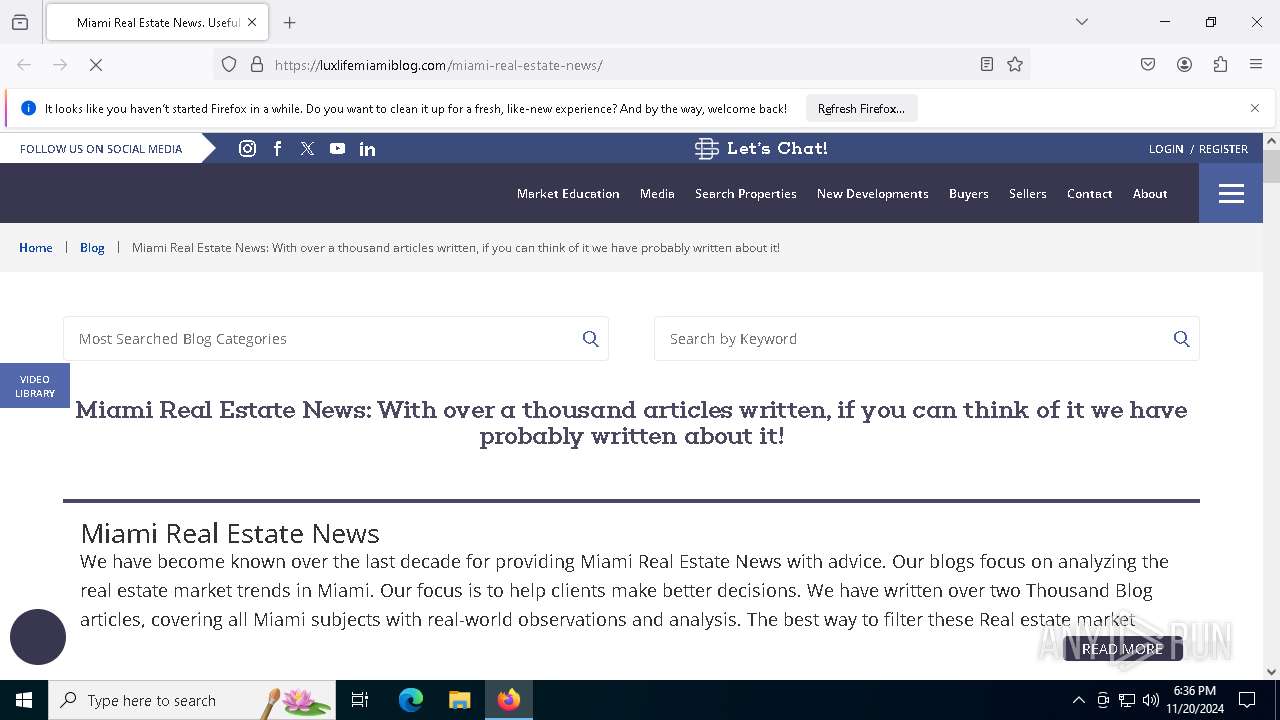
Task: Go back with Firefox back arrow
Action: pyautogui.click(x=24, y=65)
